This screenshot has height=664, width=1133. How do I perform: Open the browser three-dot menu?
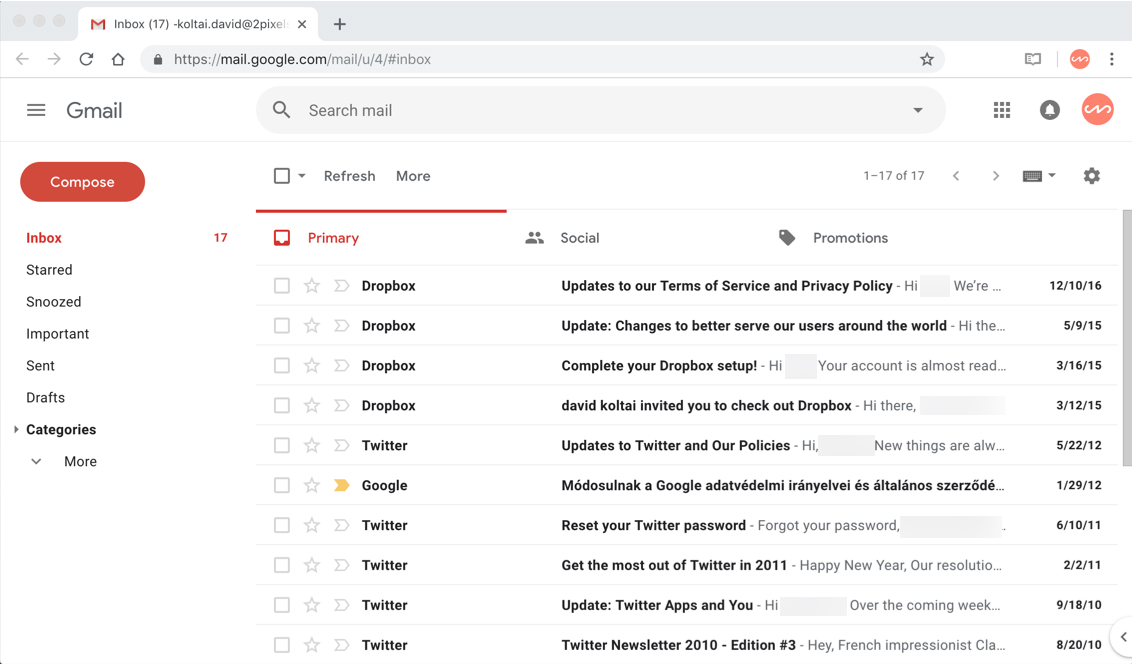[1111, 59]
